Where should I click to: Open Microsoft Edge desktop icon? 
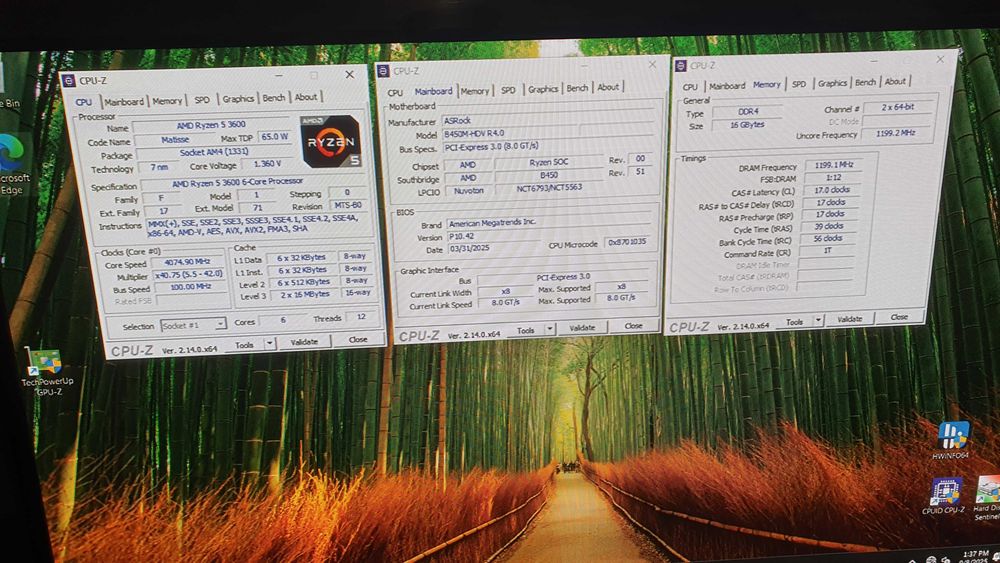[x=11, y=165]
